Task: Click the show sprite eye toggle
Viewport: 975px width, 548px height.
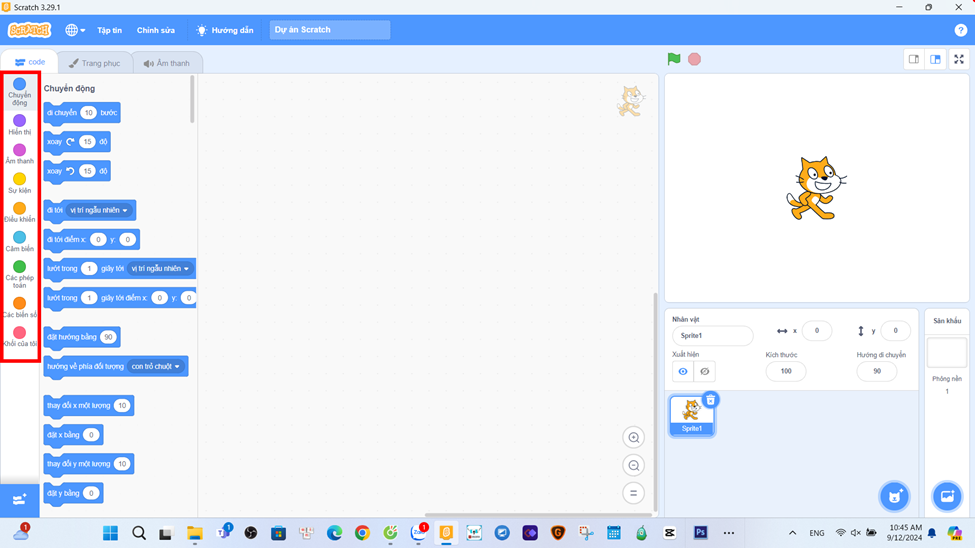Action: pyautogui.click(x=683, y=371)
